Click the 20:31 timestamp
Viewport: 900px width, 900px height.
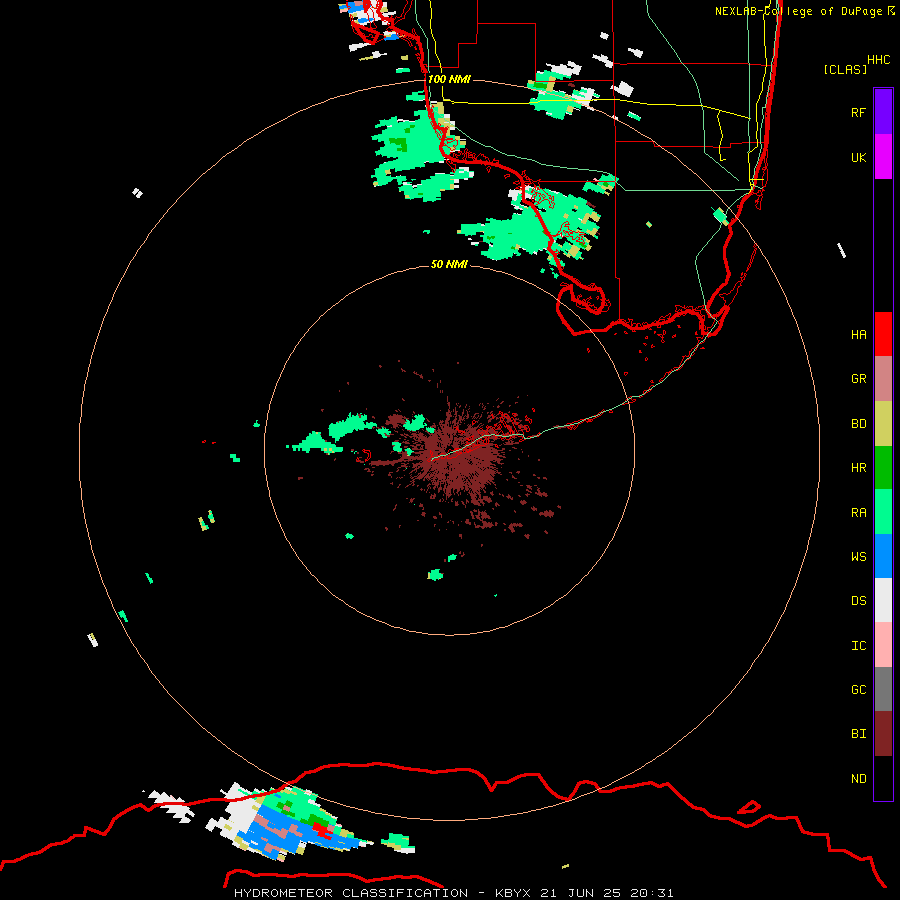652,893
